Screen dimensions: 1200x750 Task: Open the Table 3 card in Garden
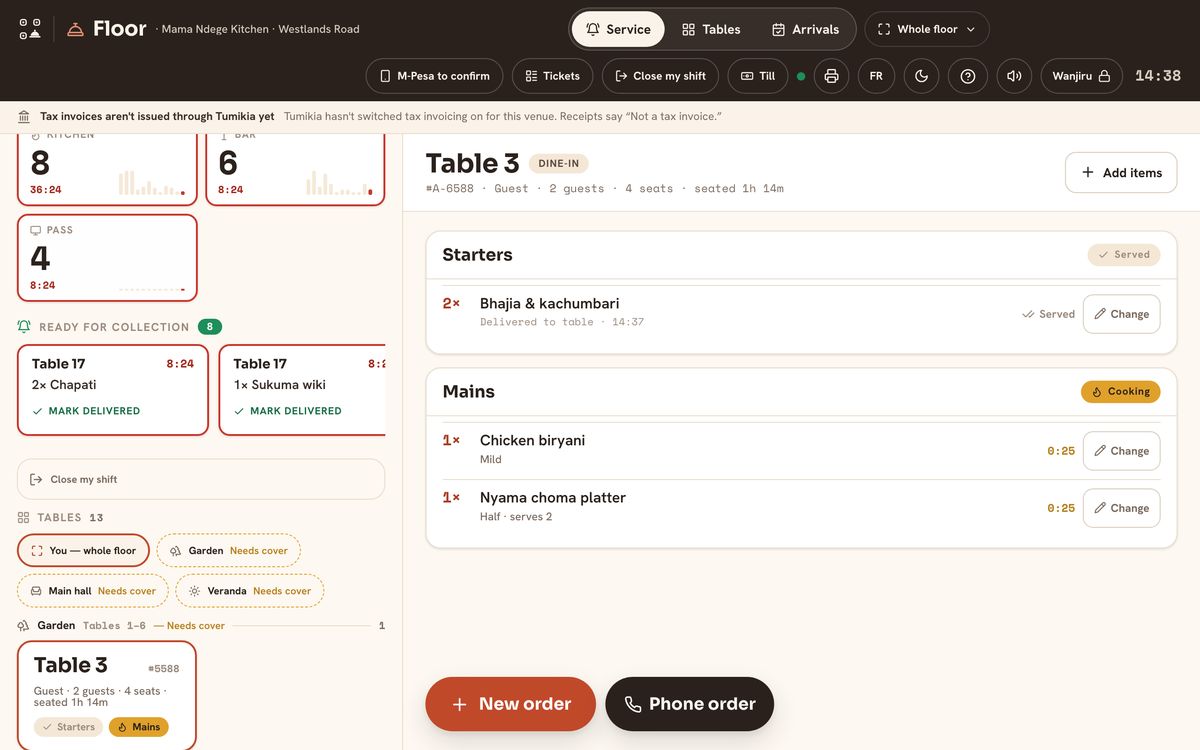point(107,695)
